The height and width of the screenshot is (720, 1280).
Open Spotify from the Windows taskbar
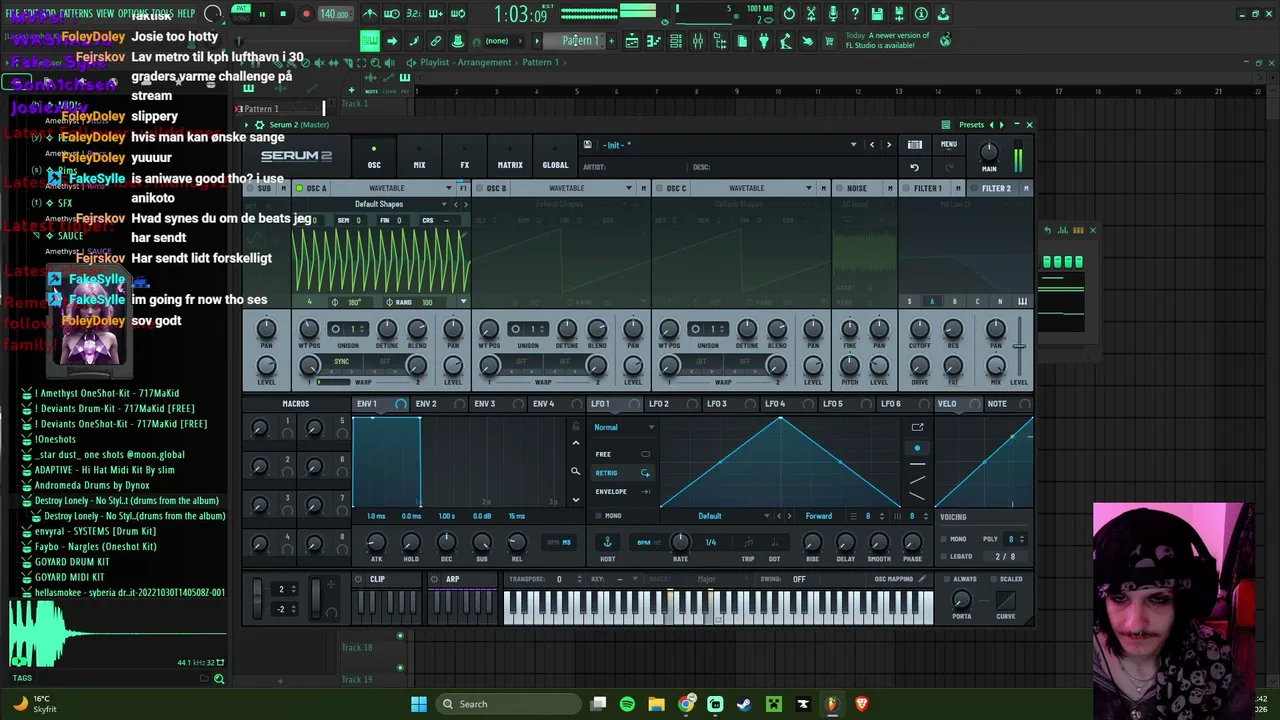click(x=627, y=704)
